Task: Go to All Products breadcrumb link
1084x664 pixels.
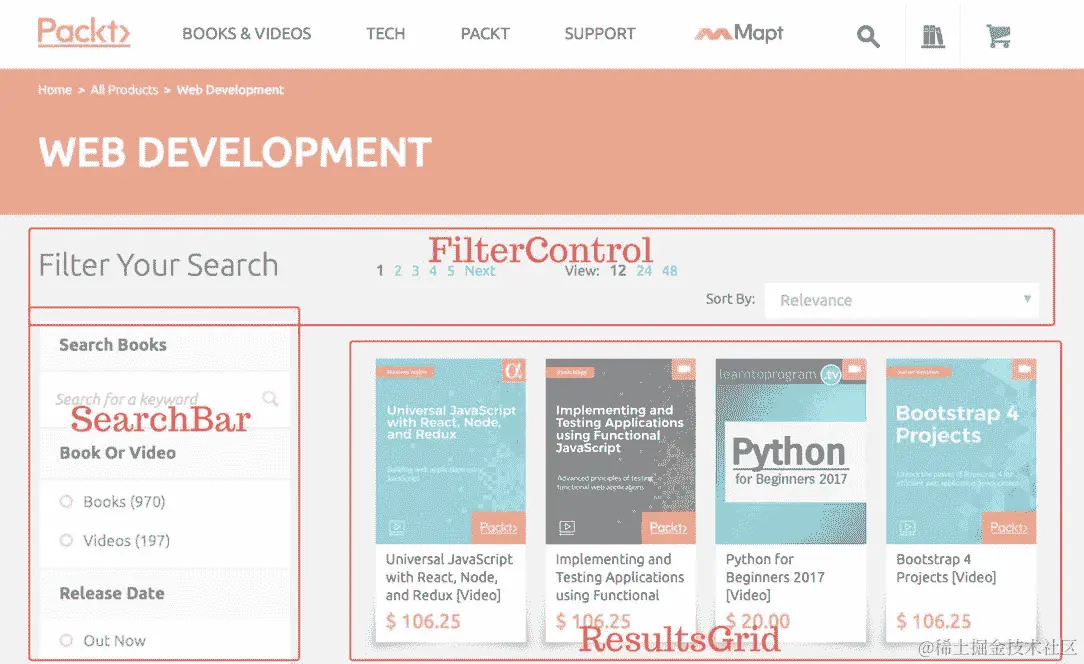Action: pos(124,90)
